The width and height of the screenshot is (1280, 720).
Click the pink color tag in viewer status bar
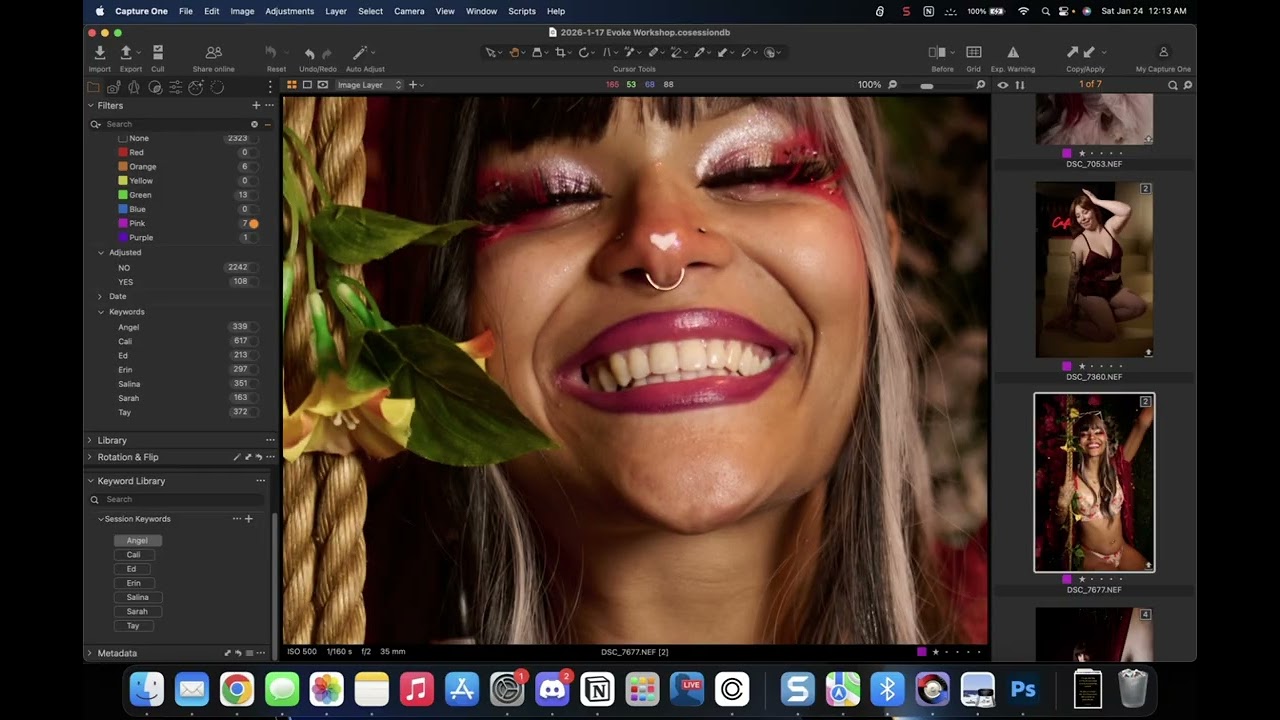click(922, 652)
